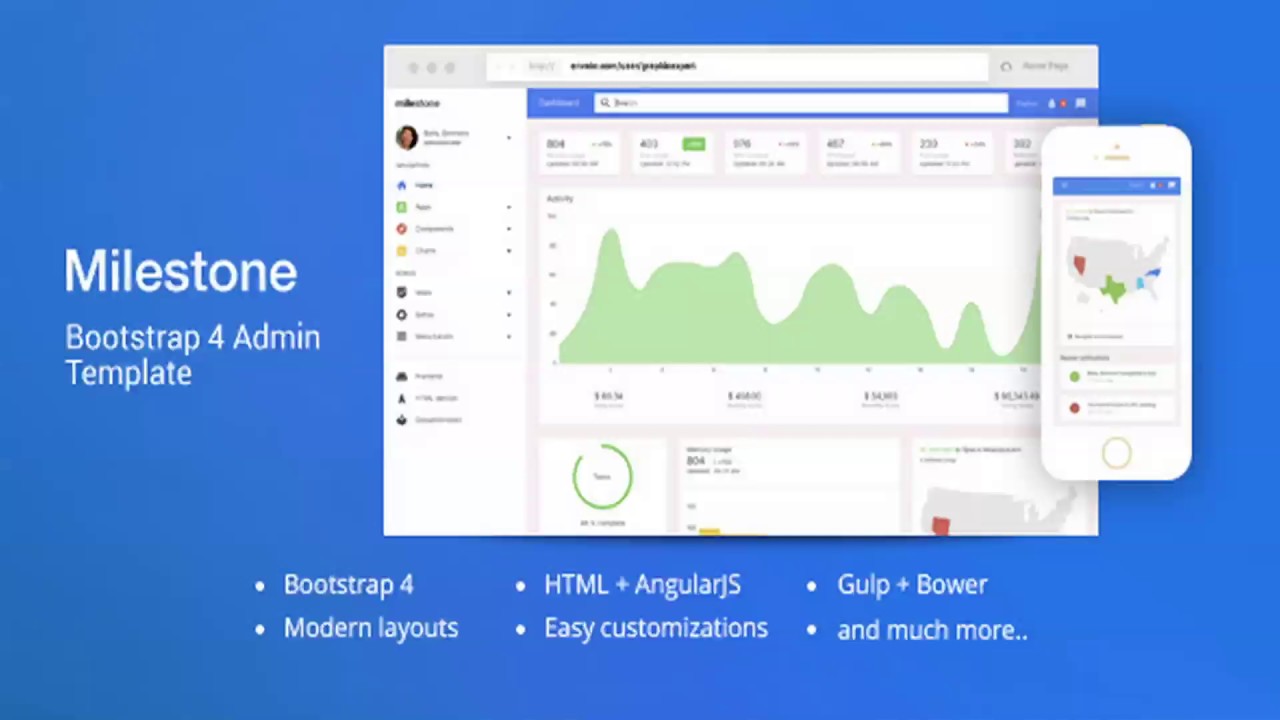Click the 'Easy customizations' bullet text
This screenshot has width=1280, height=720.
656,628
